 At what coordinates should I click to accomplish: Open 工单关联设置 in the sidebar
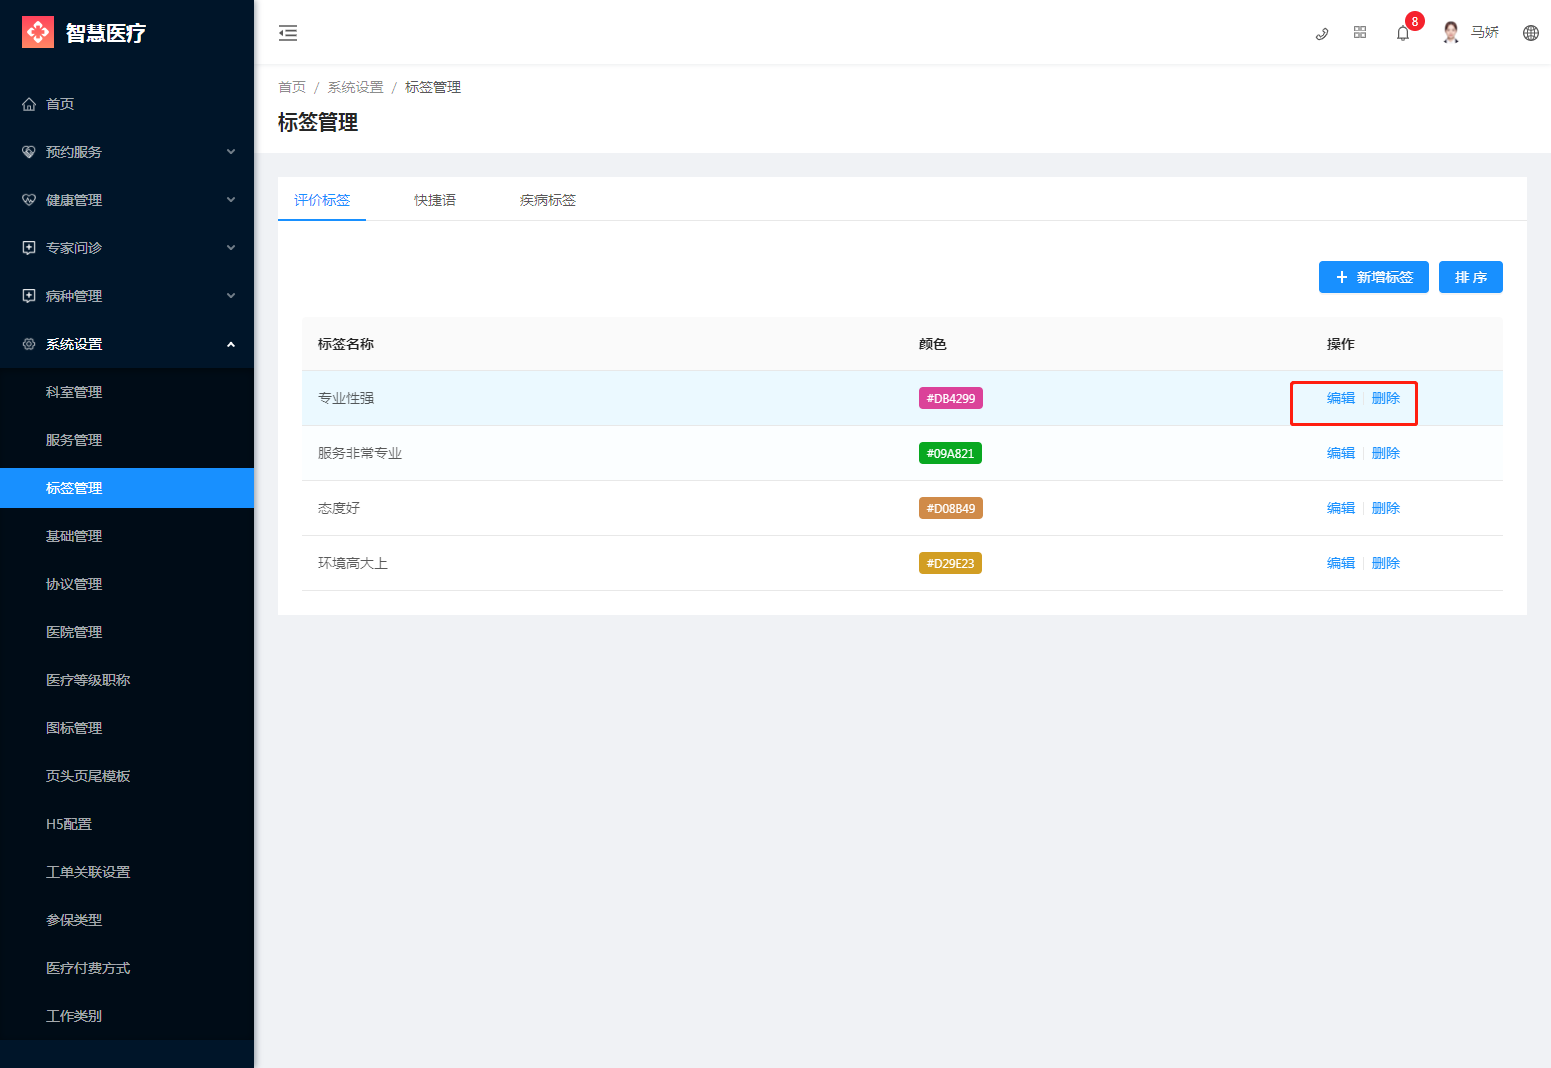click(127, 872)
